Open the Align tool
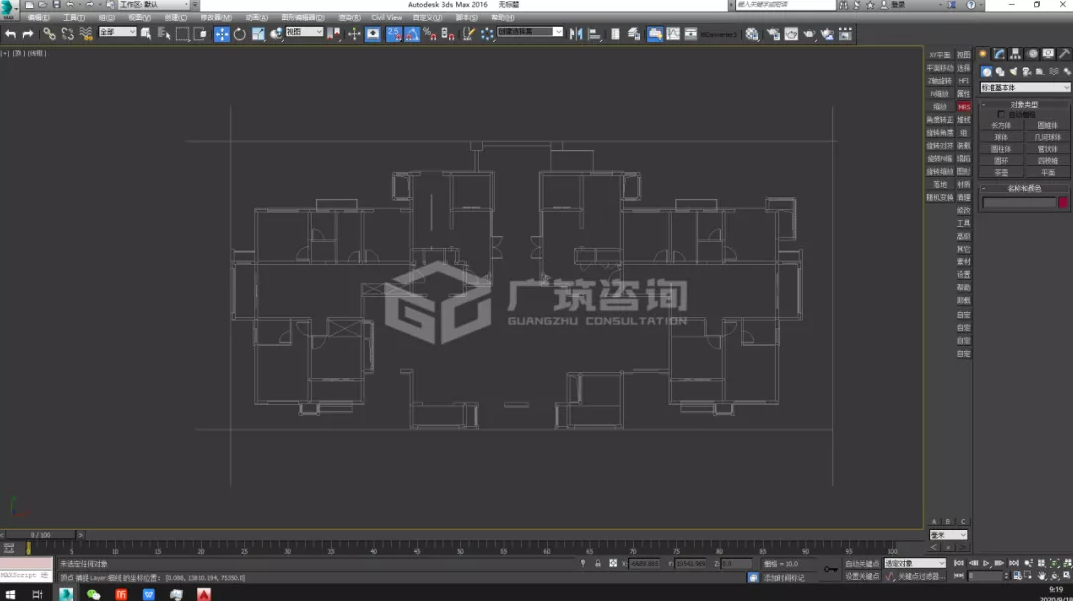Image resolution: width=1073 pixels, height=601 pixels. [x=594, y=34]
